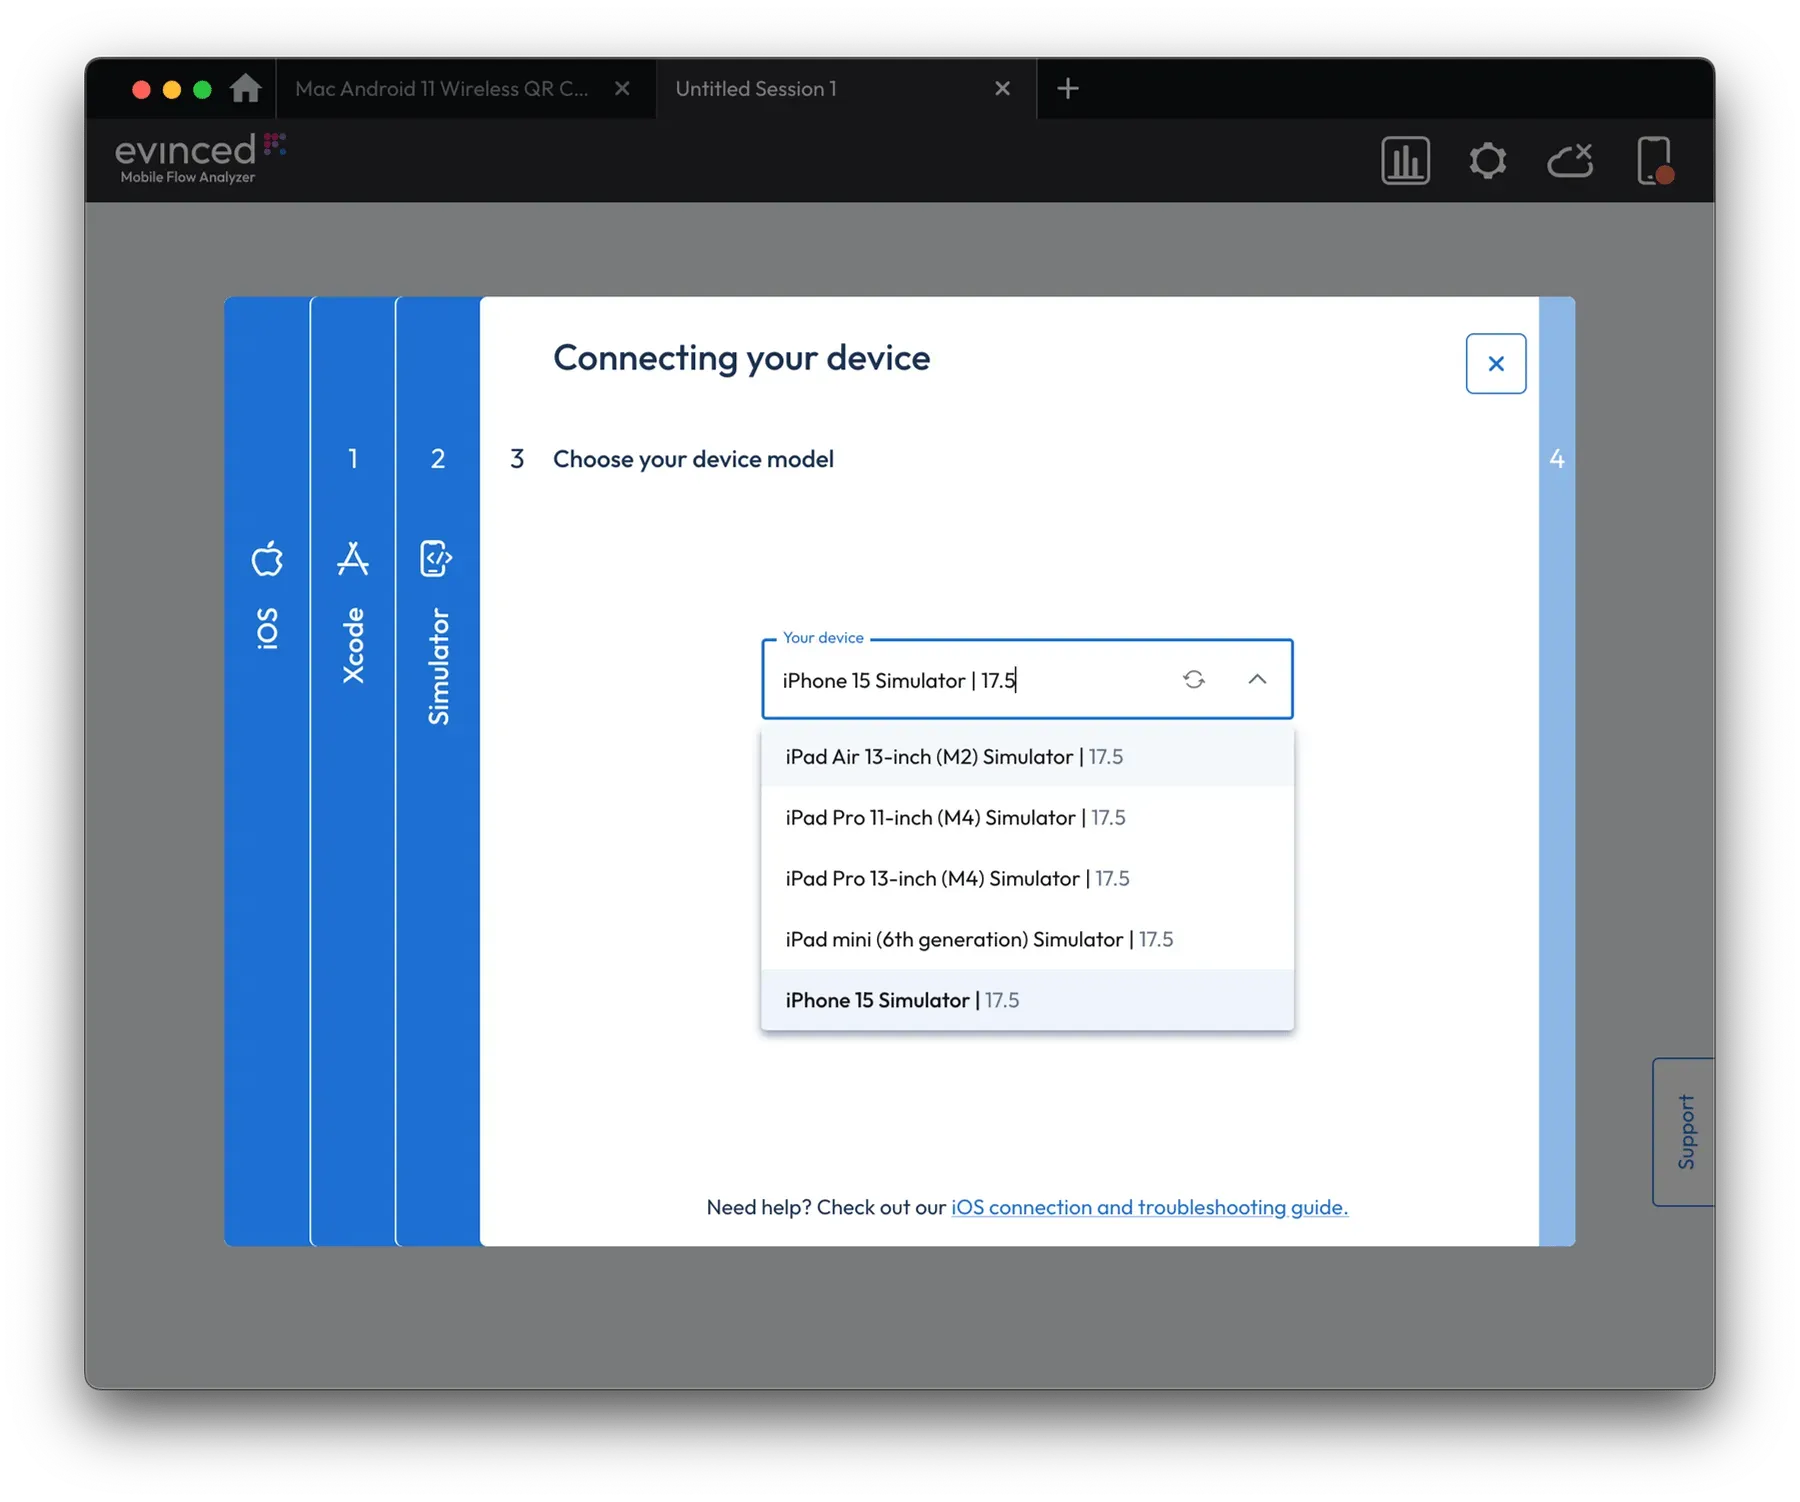Image resolution: width=1800 pixels, height=1502 pixels.
Task: Open settings gear icon
Action: [x=1487, y=161]
